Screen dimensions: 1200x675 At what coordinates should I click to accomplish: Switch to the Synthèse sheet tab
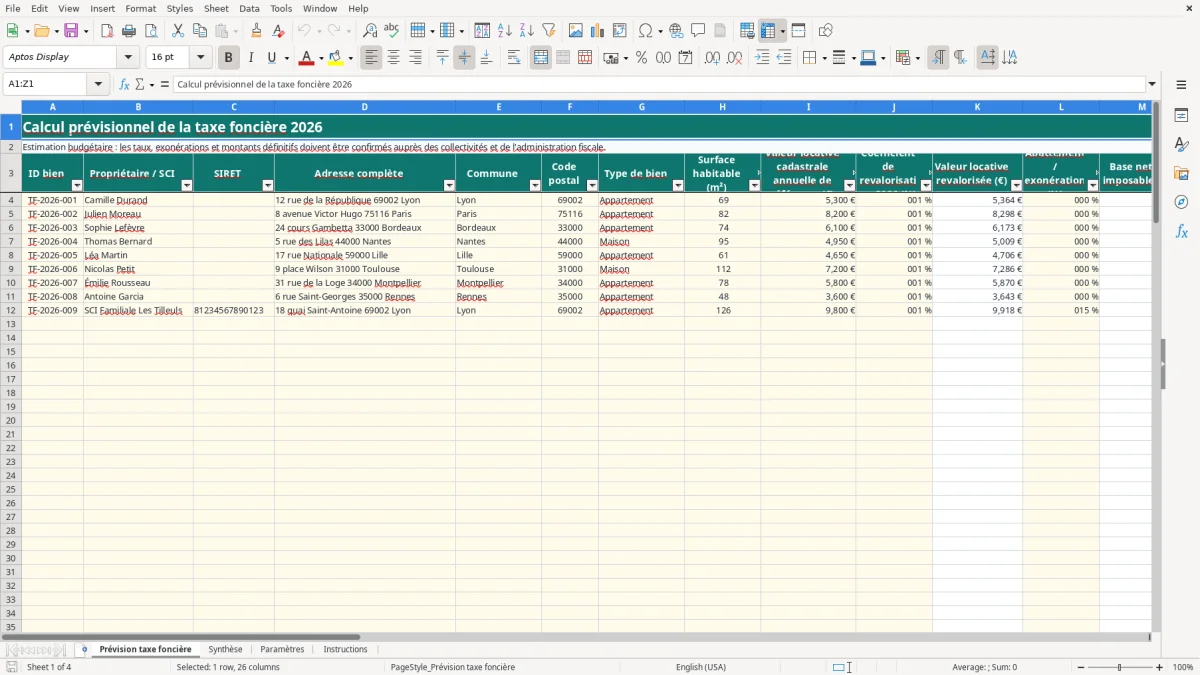coord(225,650)
